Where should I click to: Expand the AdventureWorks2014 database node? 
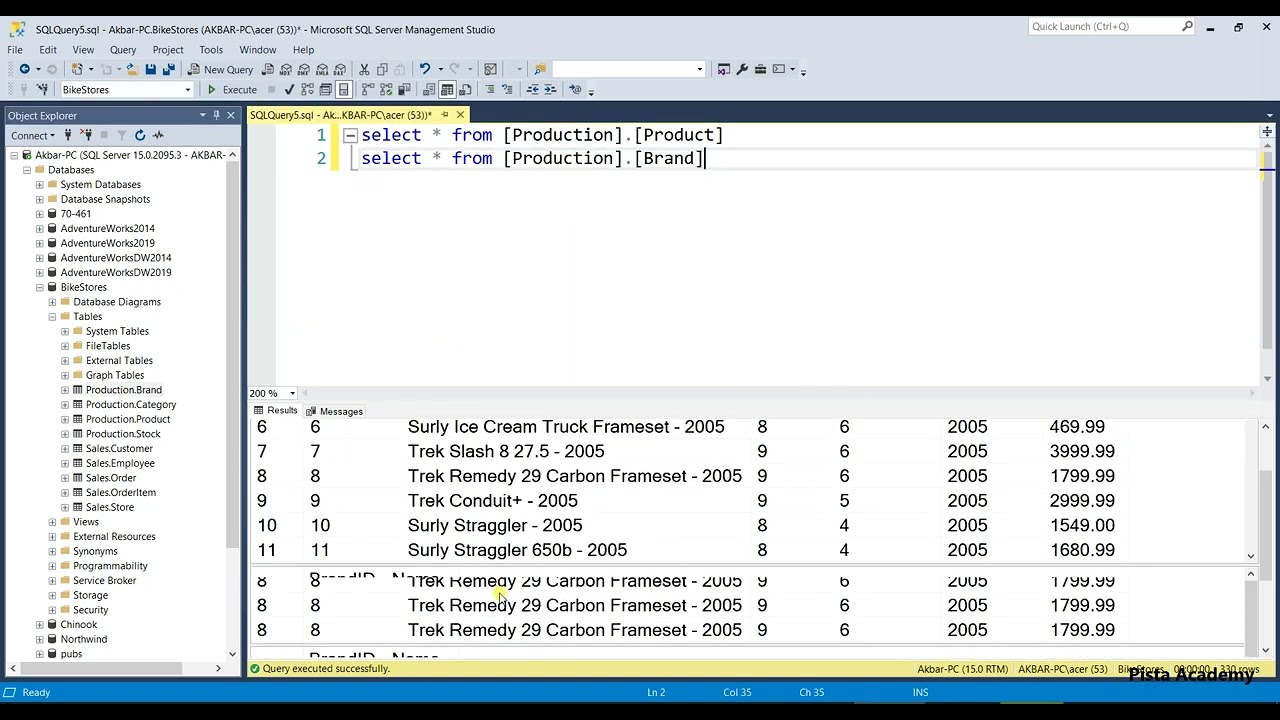(x=39, y=228)
